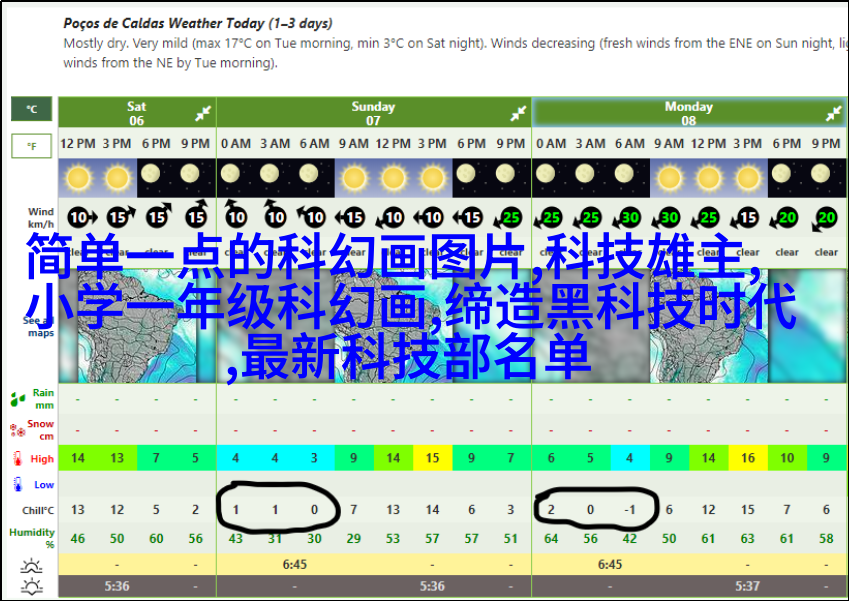
Task: Click the Chill °C row label
Action: pyautogui.click(x=38, y=510)
